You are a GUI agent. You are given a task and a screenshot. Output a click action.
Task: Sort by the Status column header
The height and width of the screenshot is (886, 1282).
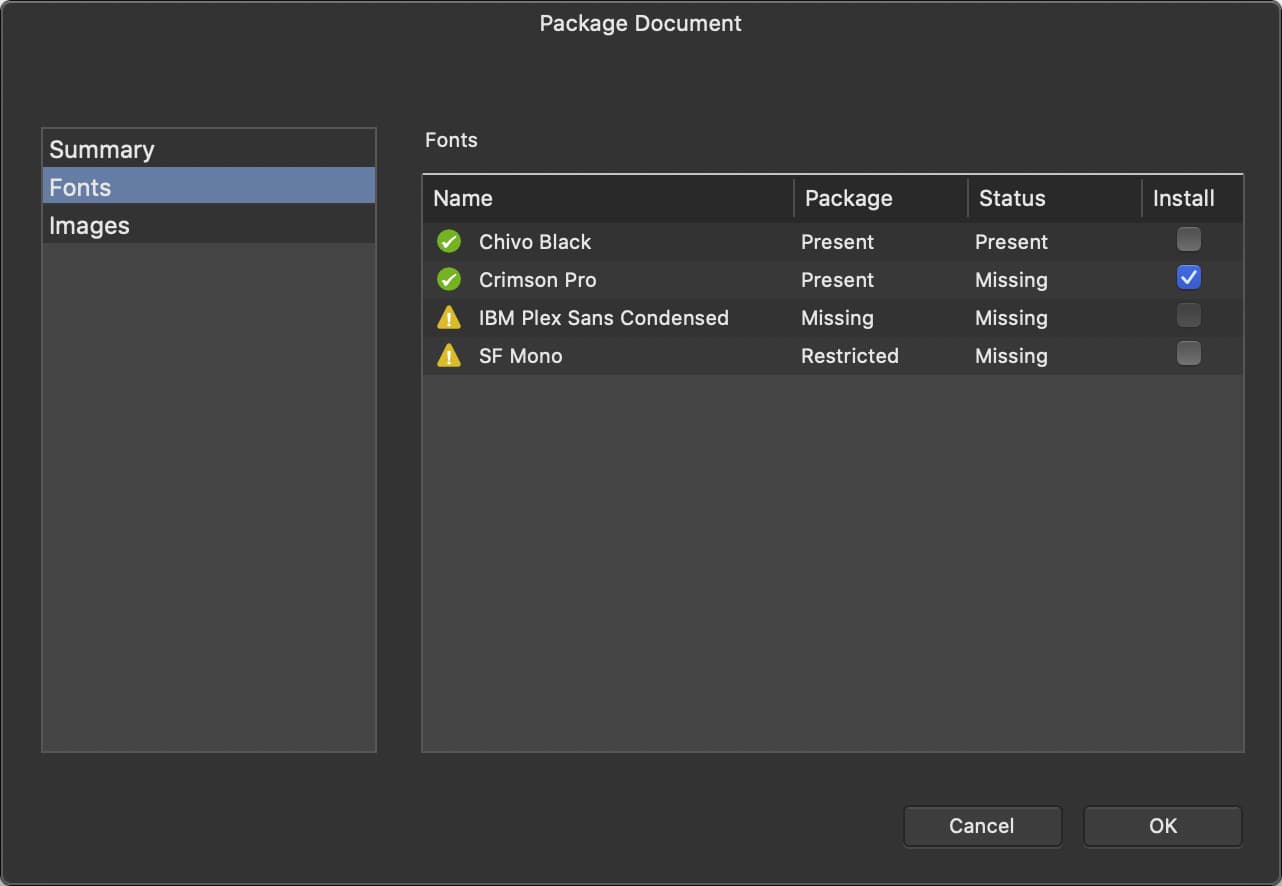[x=1055, y=198]
